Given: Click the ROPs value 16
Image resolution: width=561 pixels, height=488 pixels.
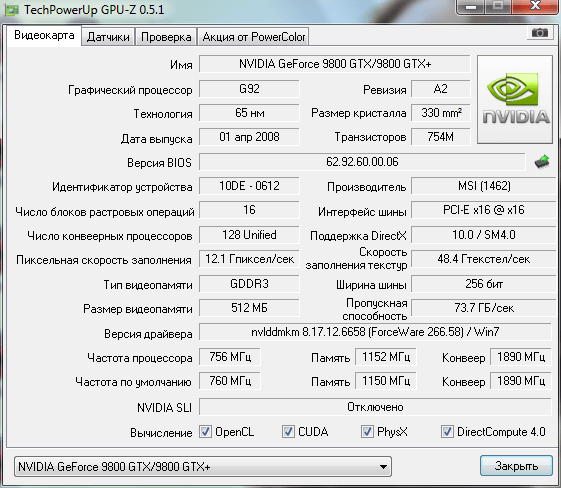Looking at the screenshot, I should point(249,210).
